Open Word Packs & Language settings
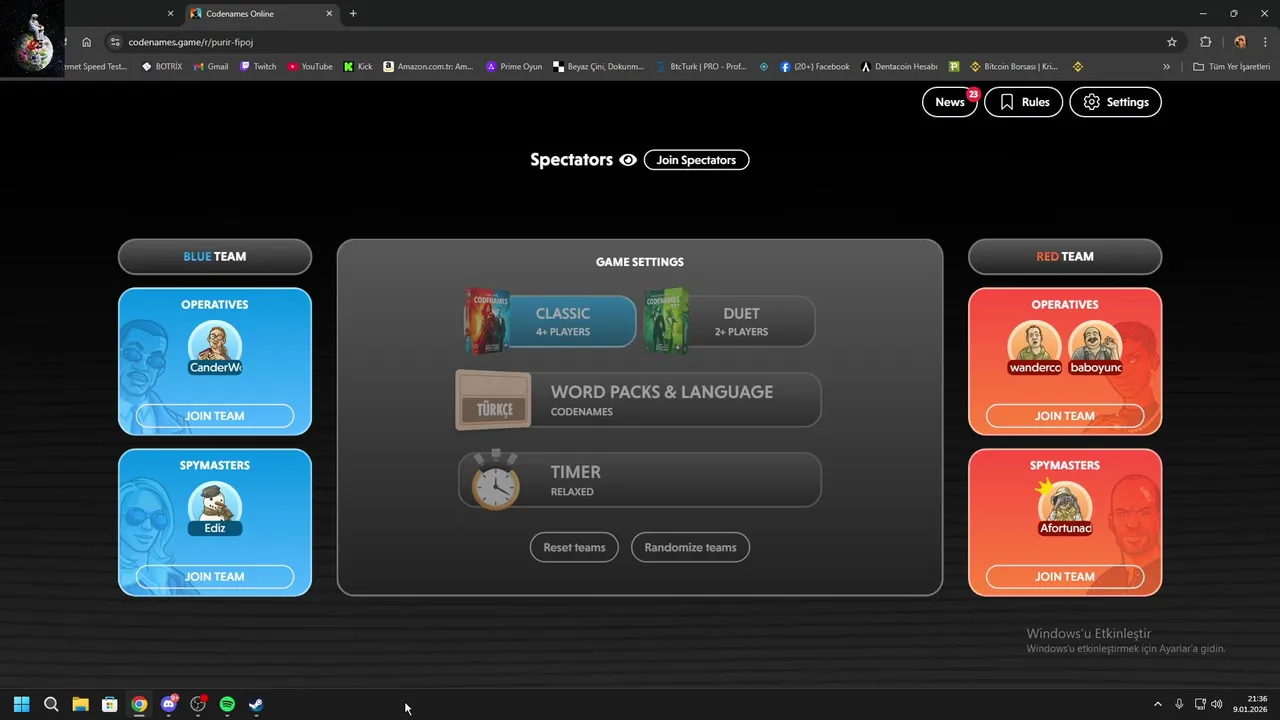 638,400
